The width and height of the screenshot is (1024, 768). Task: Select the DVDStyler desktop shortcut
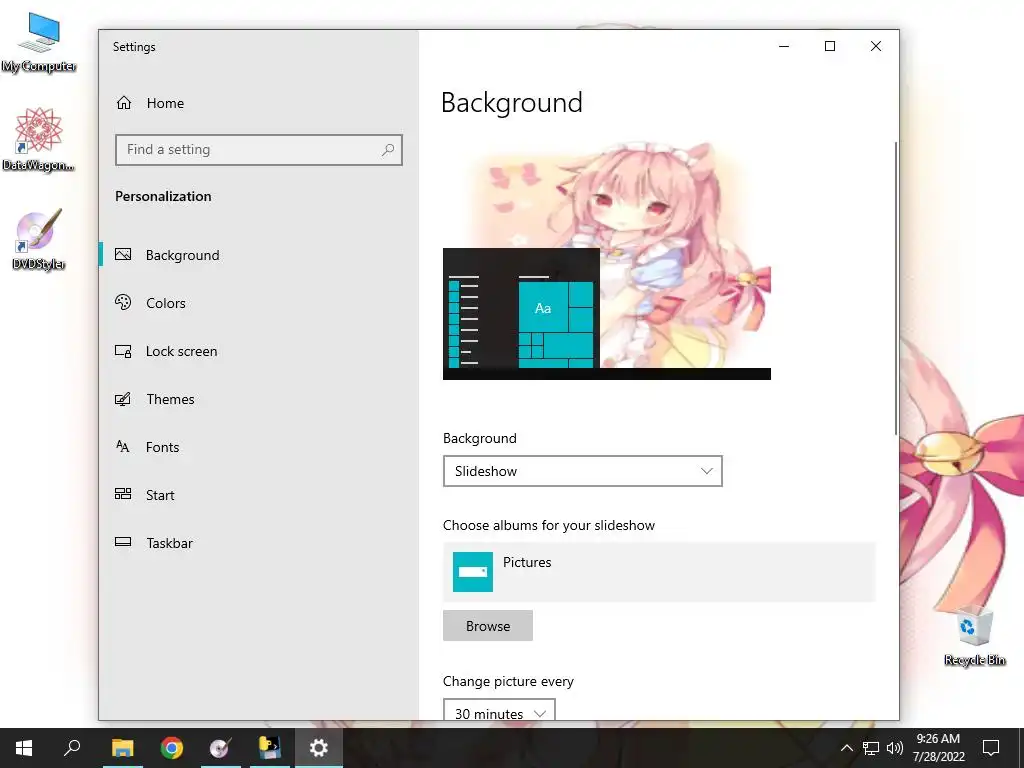click(39, 240)
